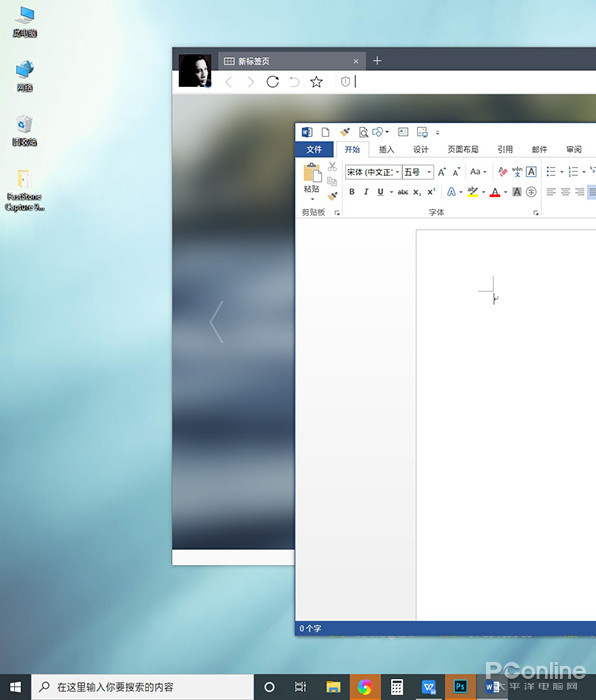Click the numbered list icon

click(x=574, y=171)
